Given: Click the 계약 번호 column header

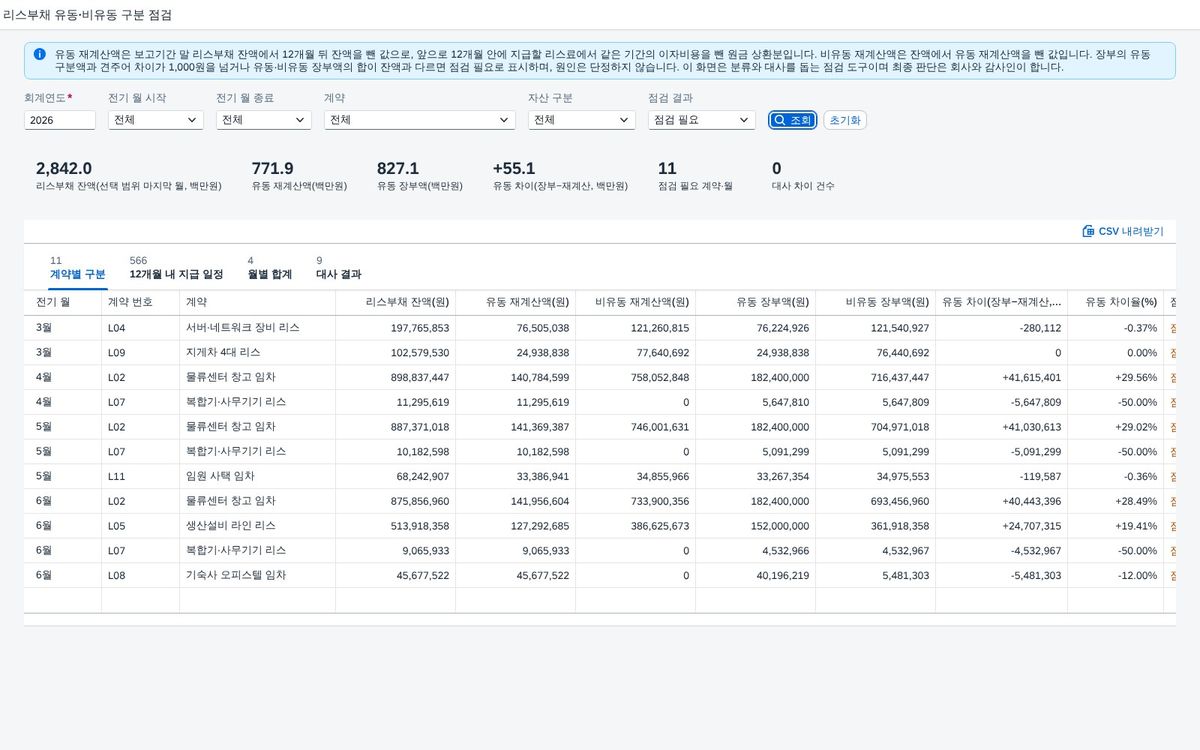Looking at the screenshot, I should click(x=140, y=302).
